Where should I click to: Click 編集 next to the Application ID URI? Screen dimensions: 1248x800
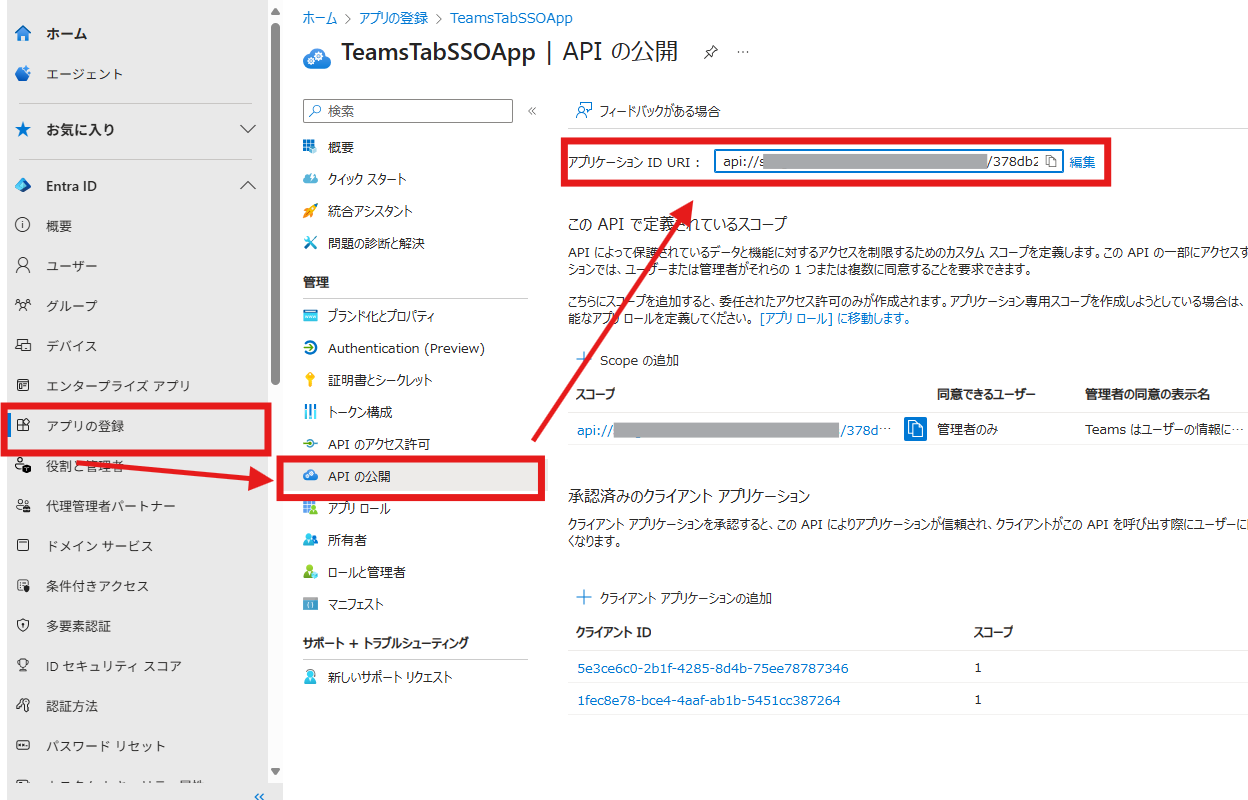coord(1083,162)
